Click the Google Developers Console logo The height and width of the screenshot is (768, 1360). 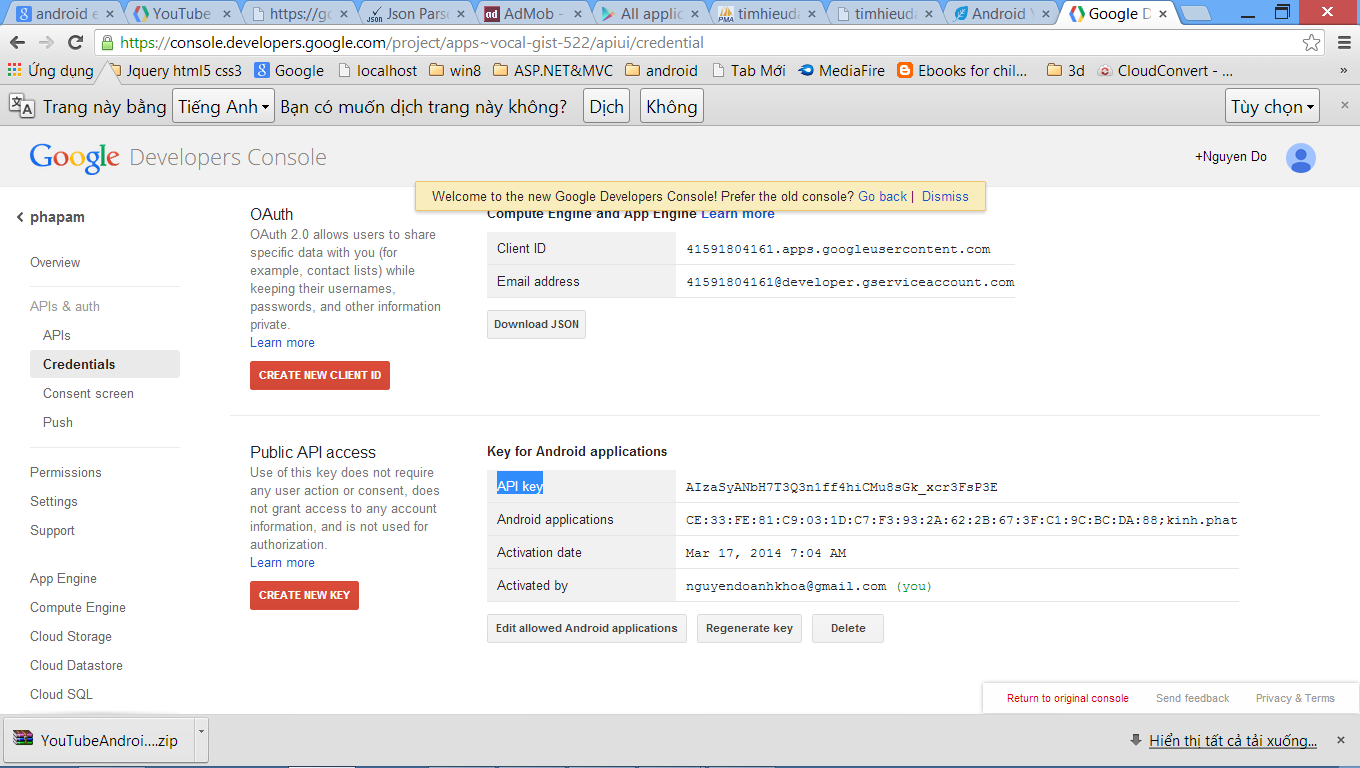[x=178, y=158]
